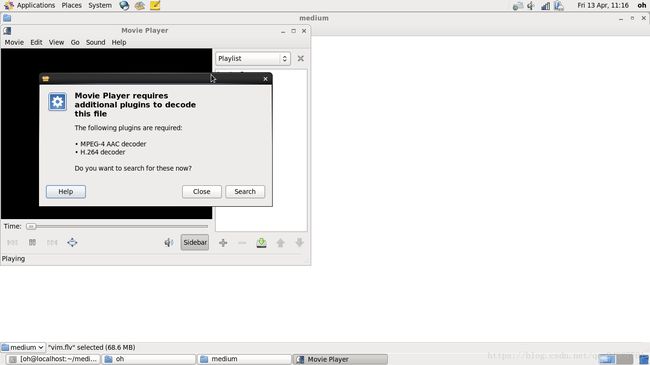Click the show desktop icon in taskbar
This screenshot has height=365, width=650.
pos(644,359)
